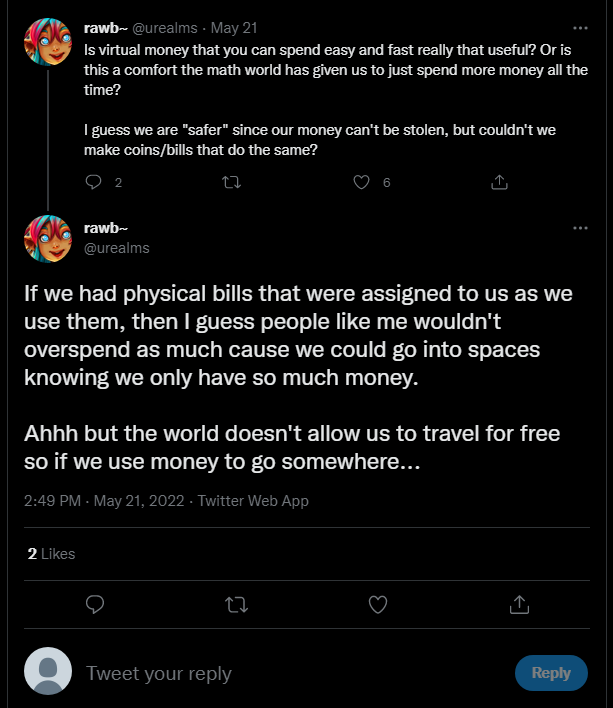This screenshot has height=708, width=613.
Task: Click the Twitter Web App source link
Action: pyautogui.click(x=253, y=501)
